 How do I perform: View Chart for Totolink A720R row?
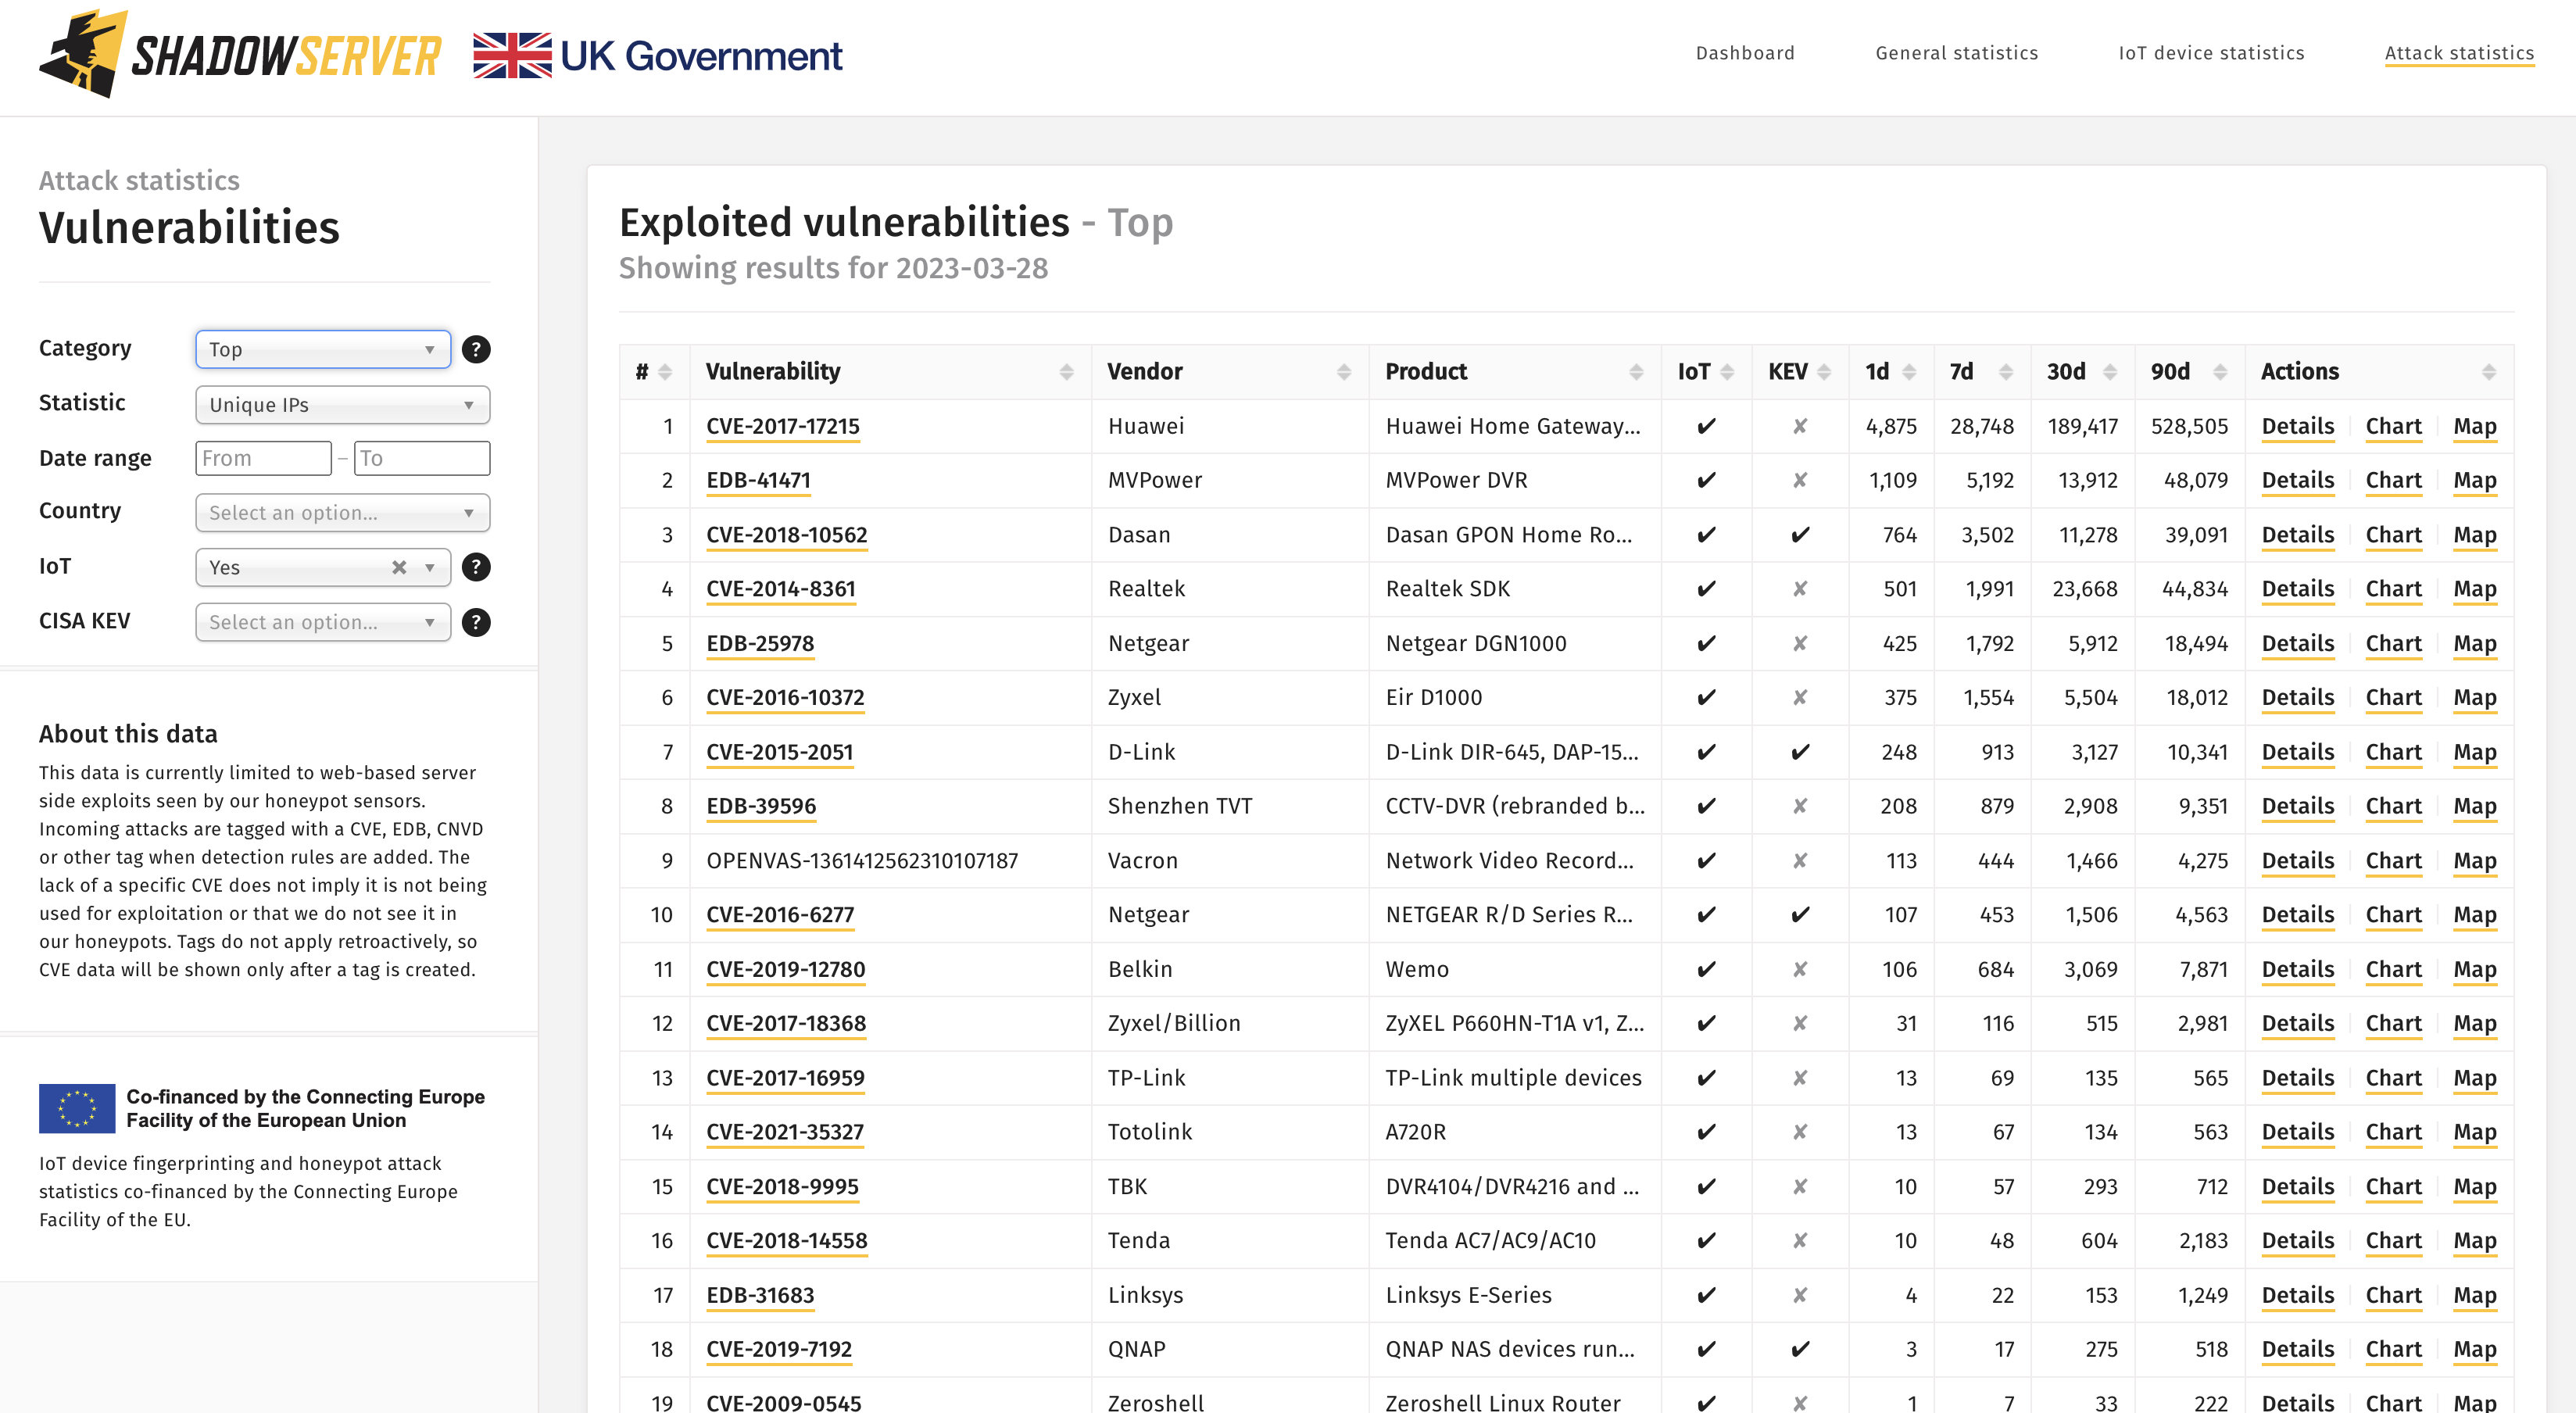2393,1132
